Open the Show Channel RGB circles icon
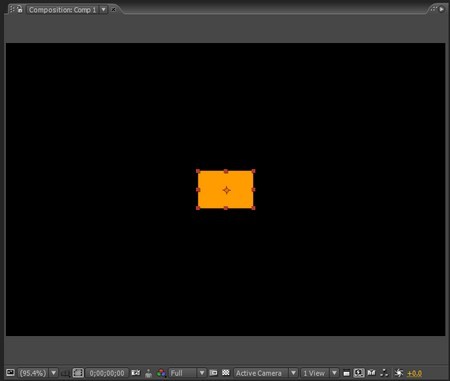450x381 pixels. click(161, 373)
